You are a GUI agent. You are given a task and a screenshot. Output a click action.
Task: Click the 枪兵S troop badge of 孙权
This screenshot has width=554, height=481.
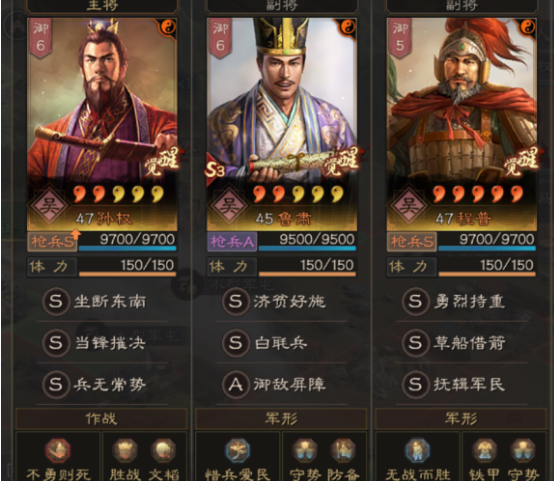pyautogui.click(x=52, y=242)
